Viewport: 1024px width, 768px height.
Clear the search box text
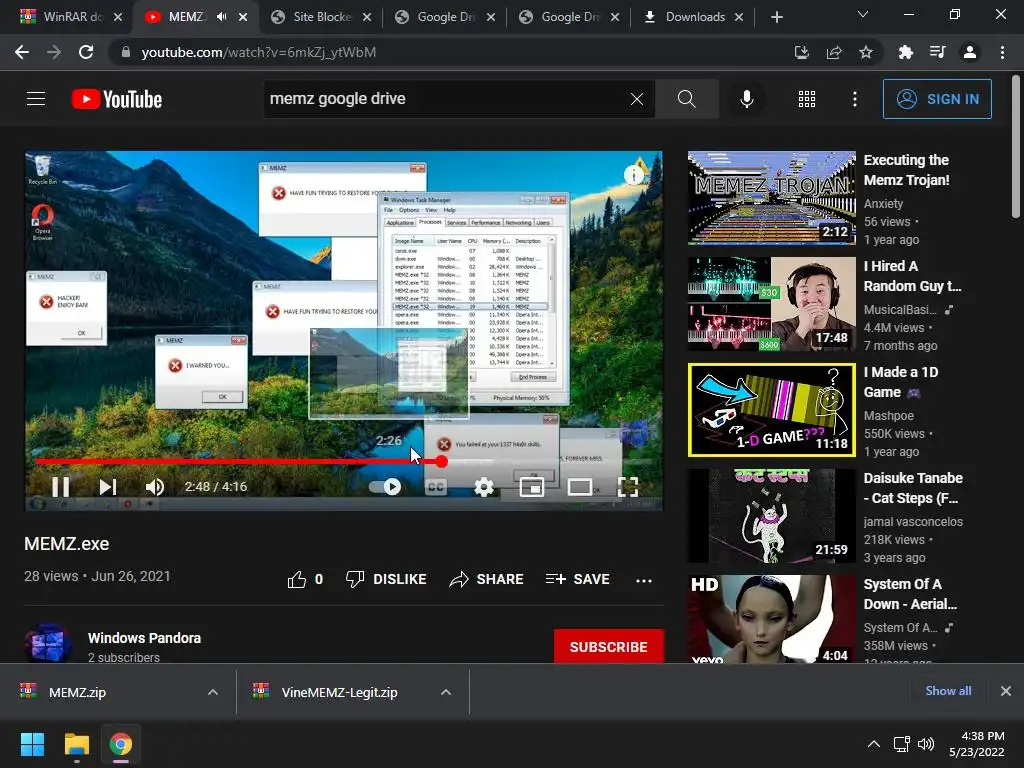click(x=637, y=99)
